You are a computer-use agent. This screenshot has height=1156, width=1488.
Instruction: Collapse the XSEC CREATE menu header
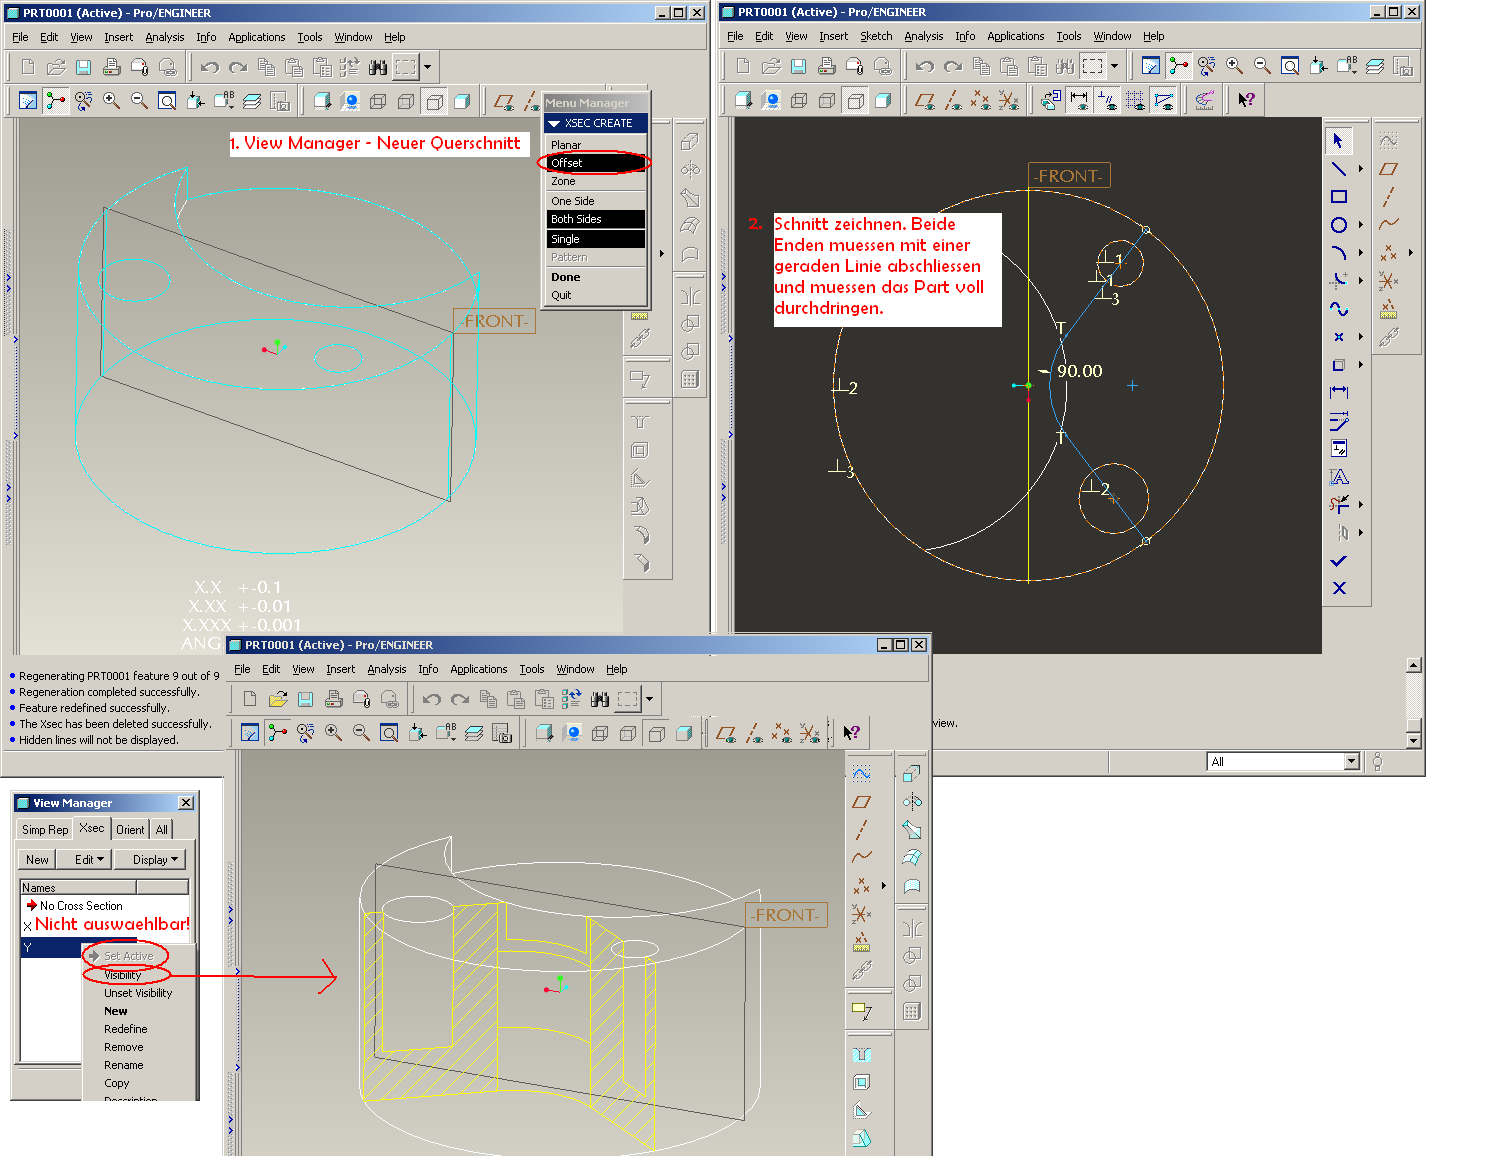596,123
